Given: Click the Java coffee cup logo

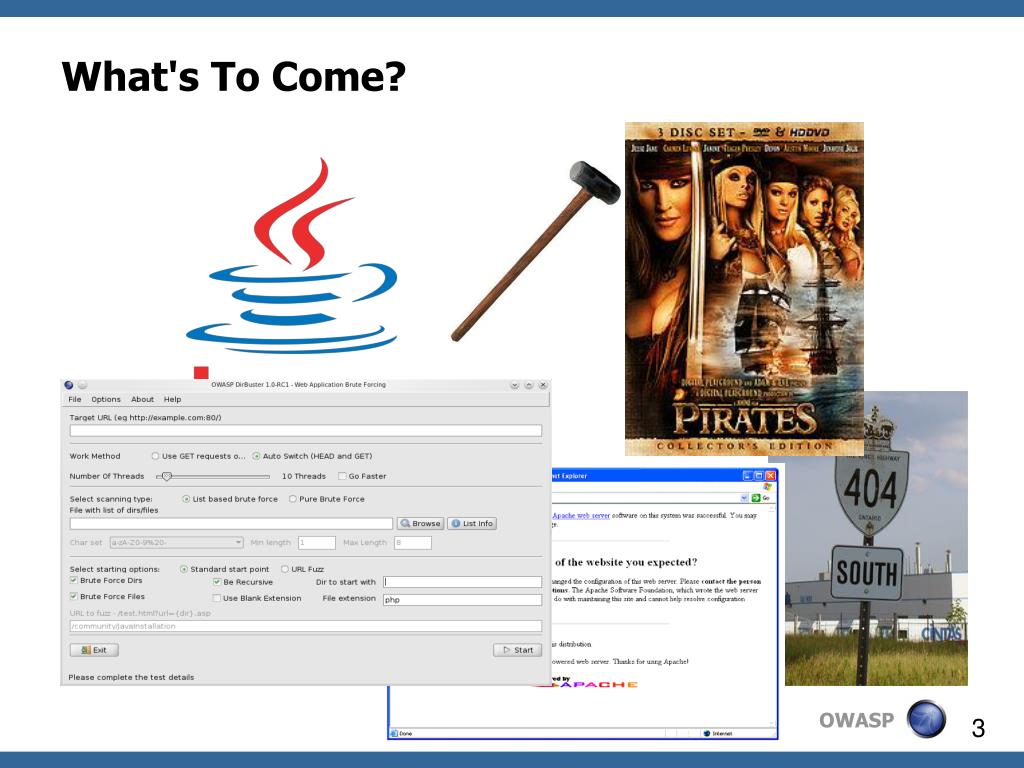Looking at the screenshot, I should (x=292, y=256).
